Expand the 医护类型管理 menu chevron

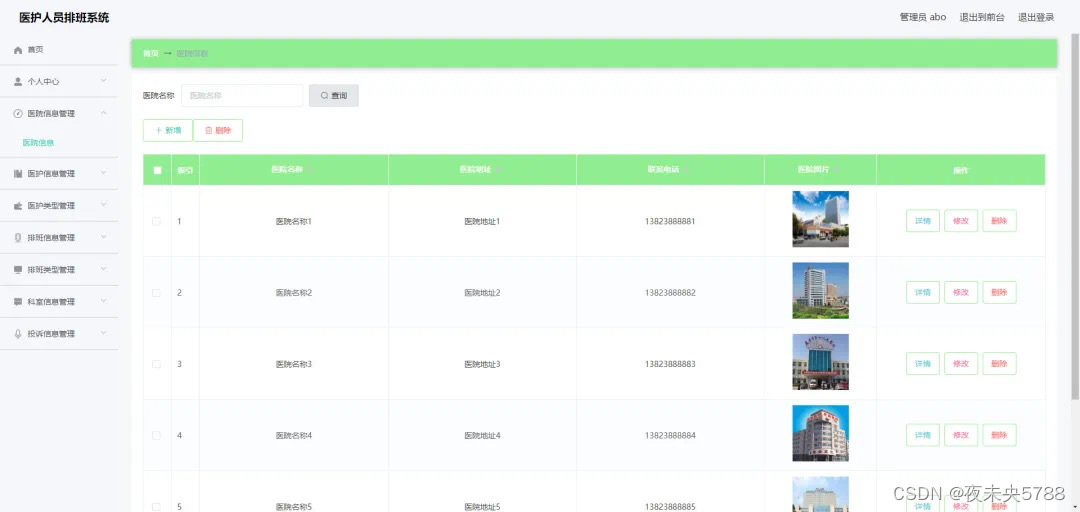[103, 205]
